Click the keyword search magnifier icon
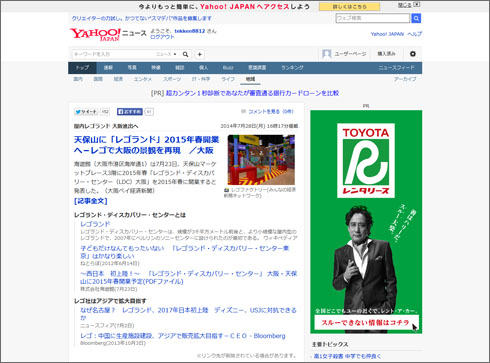 185,54
